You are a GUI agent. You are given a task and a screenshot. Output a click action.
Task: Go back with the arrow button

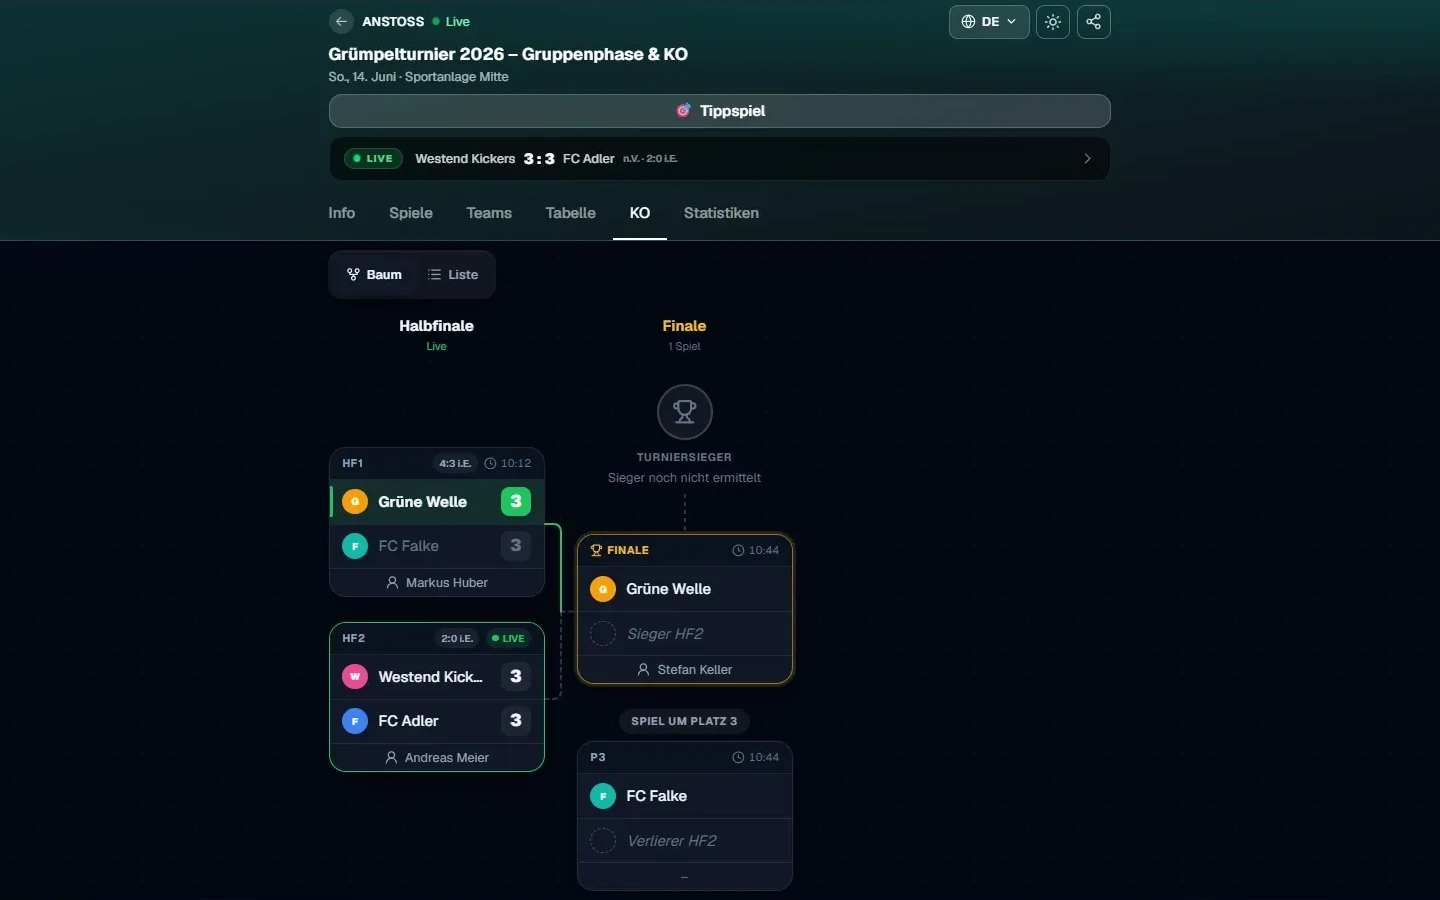point(341,21)
